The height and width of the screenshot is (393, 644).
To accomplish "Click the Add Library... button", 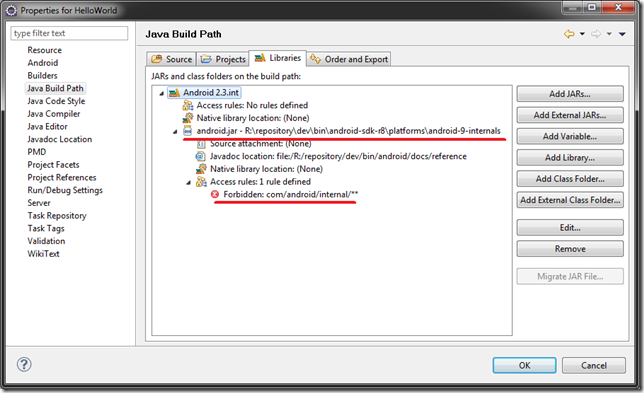I will click(570, 158).
